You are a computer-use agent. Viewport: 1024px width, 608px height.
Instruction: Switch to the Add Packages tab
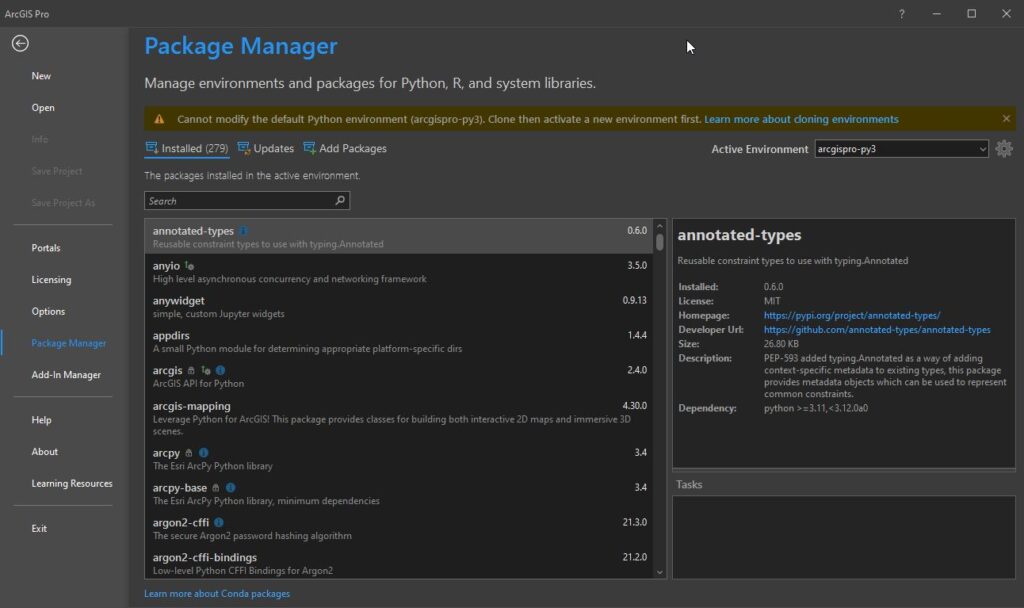[344, 149]
